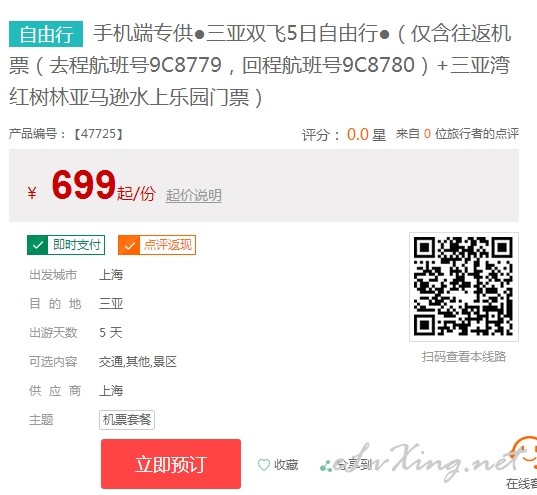Click the orange checkmark on 点评返现 badge
This screenshot has width=537, height=495.
(x=129, y=245)
